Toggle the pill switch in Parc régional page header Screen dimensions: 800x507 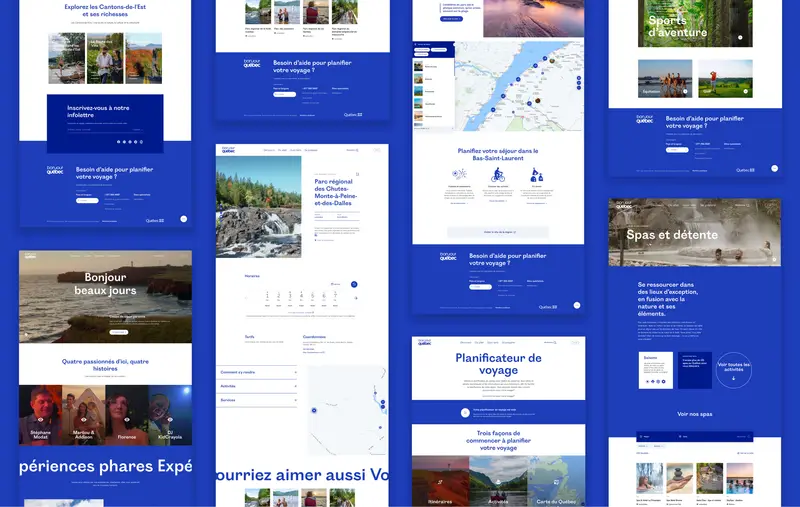(x=377, y=150)
